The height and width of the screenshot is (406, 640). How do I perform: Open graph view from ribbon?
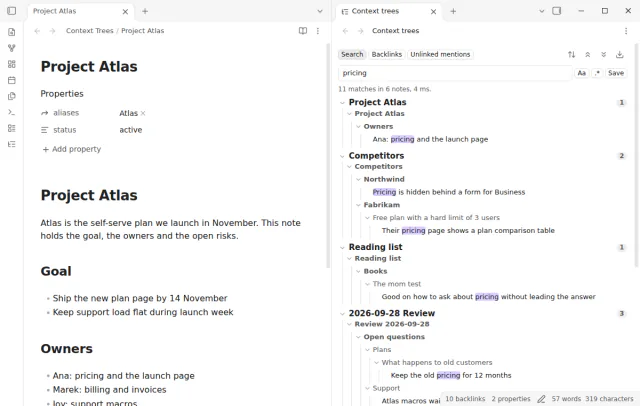point(11,48)
